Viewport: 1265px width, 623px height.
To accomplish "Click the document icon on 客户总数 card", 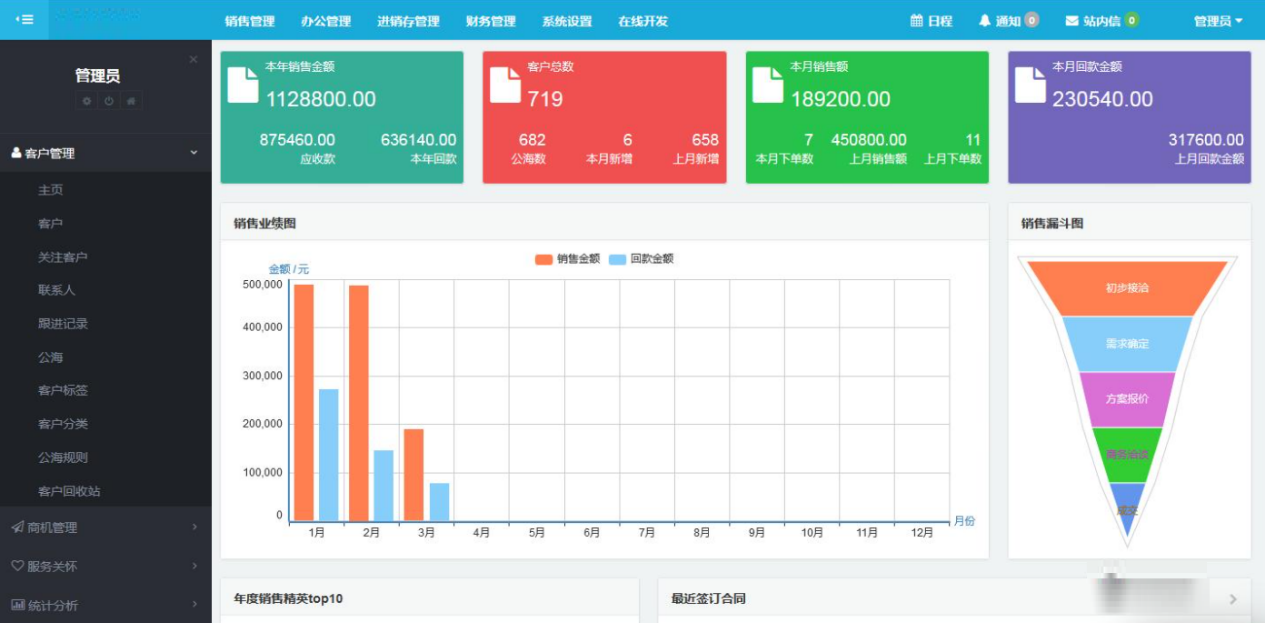I will [505, 85].
